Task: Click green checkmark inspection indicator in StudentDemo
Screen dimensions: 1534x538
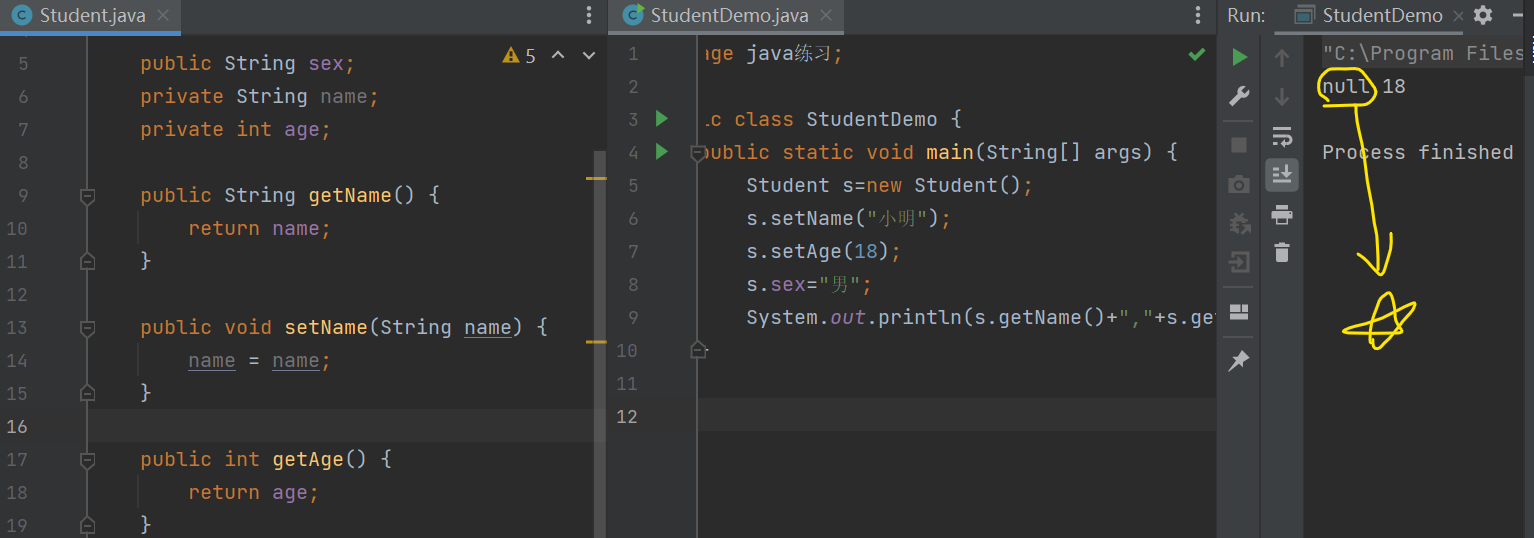Action: (1196, 54)
